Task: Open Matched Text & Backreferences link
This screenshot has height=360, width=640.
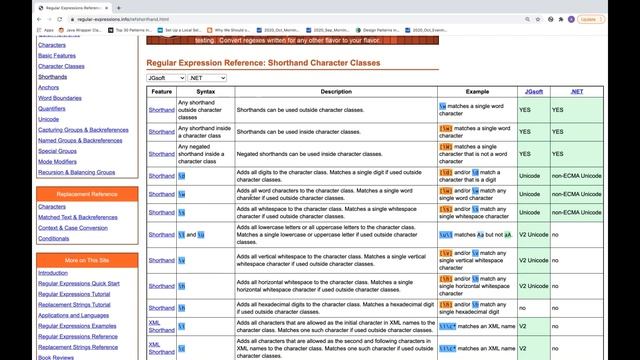Action: [x=78, y=217]
